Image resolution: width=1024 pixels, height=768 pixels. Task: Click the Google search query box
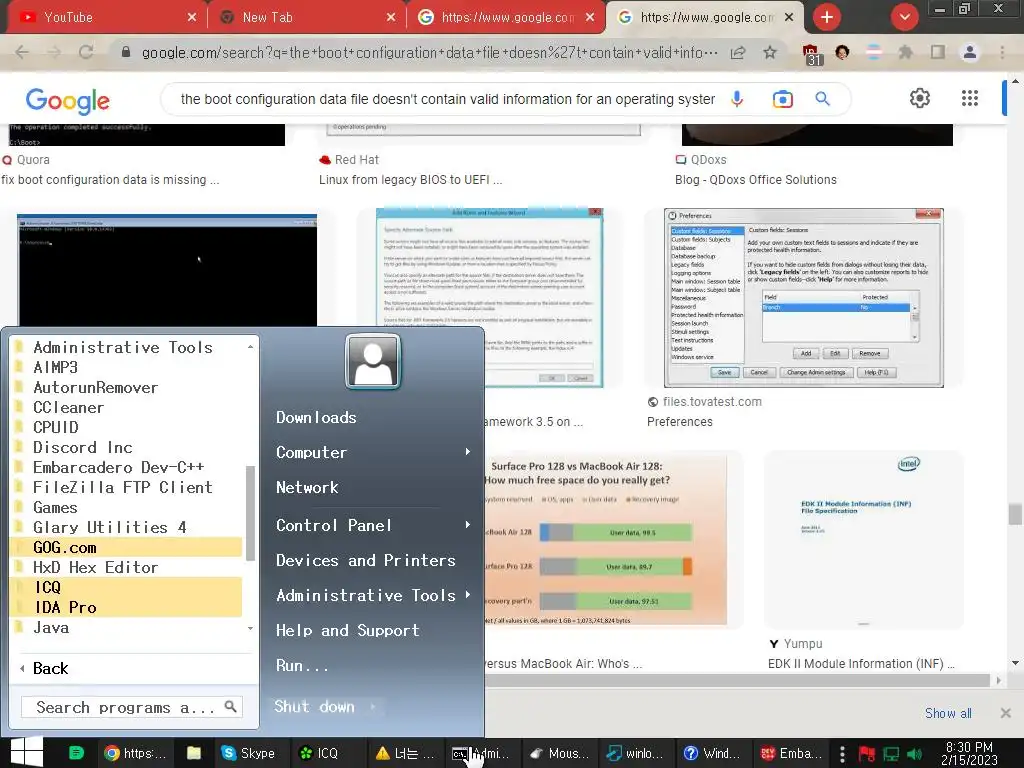[x=447, y=99]
